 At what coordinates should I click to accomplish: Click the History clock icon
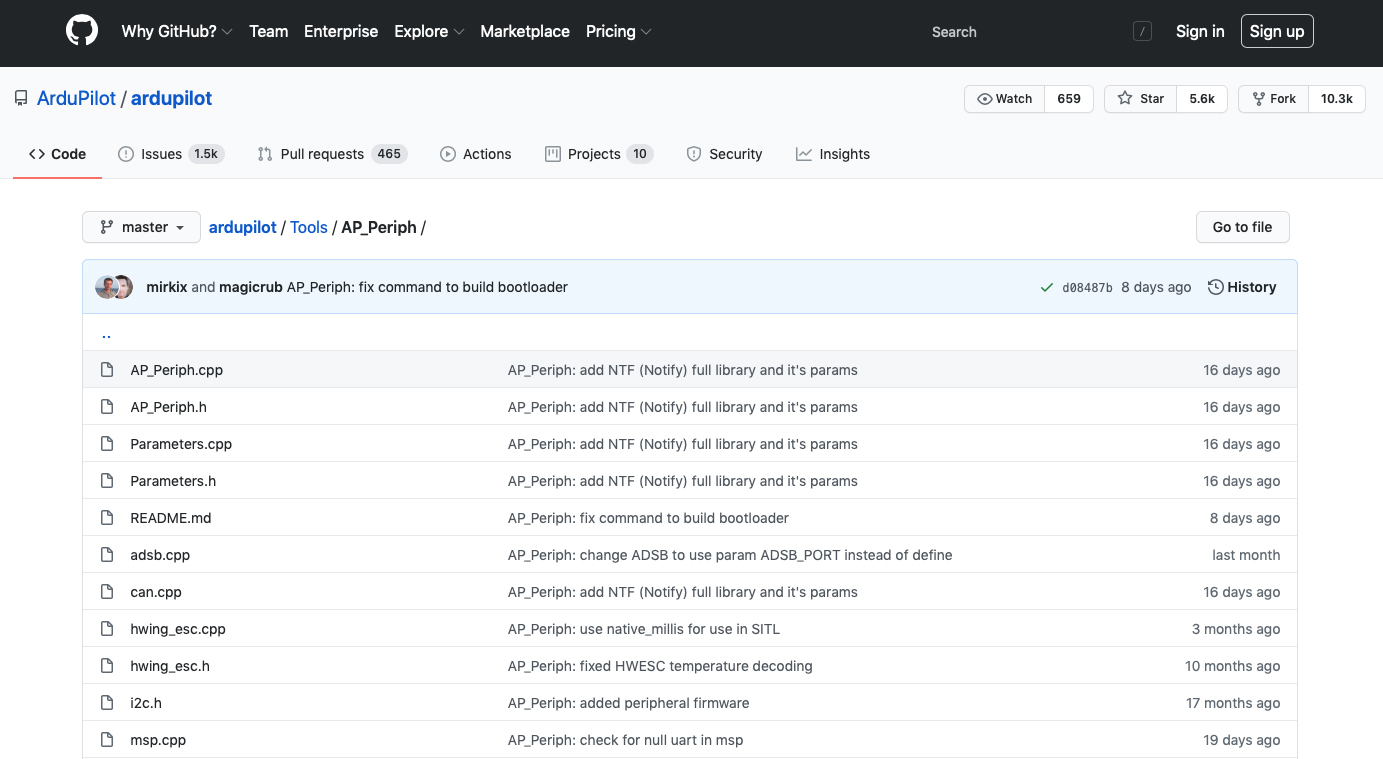(x=1216, y=287)
